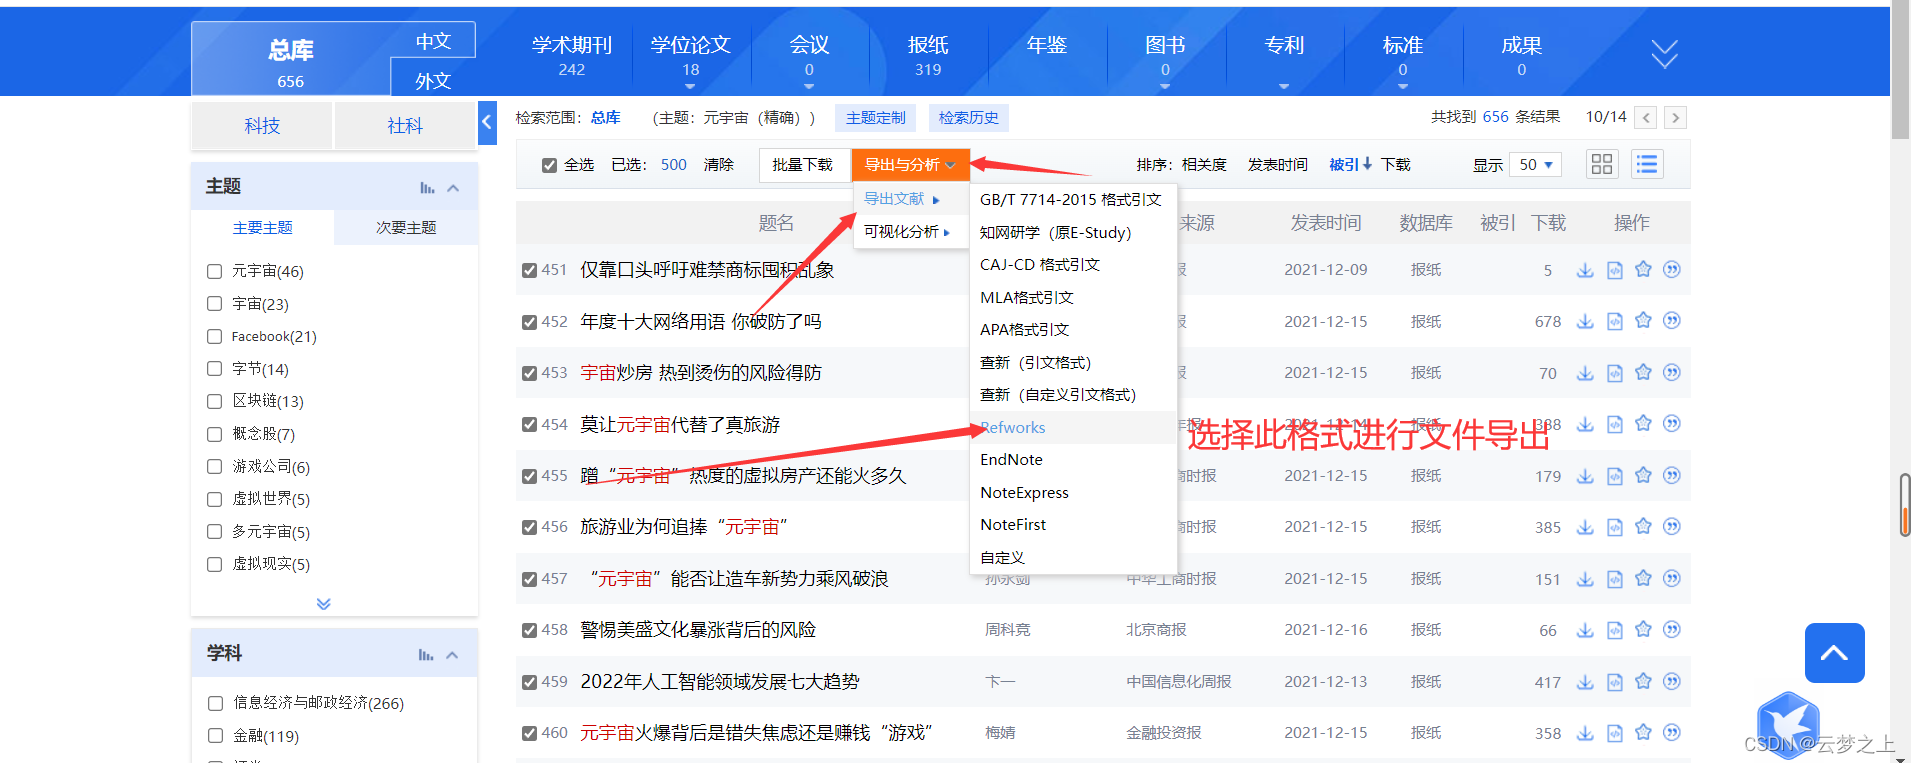Favorite the article in row 453
Viewport: 1911px width, 763px height.
[1643, 372]
